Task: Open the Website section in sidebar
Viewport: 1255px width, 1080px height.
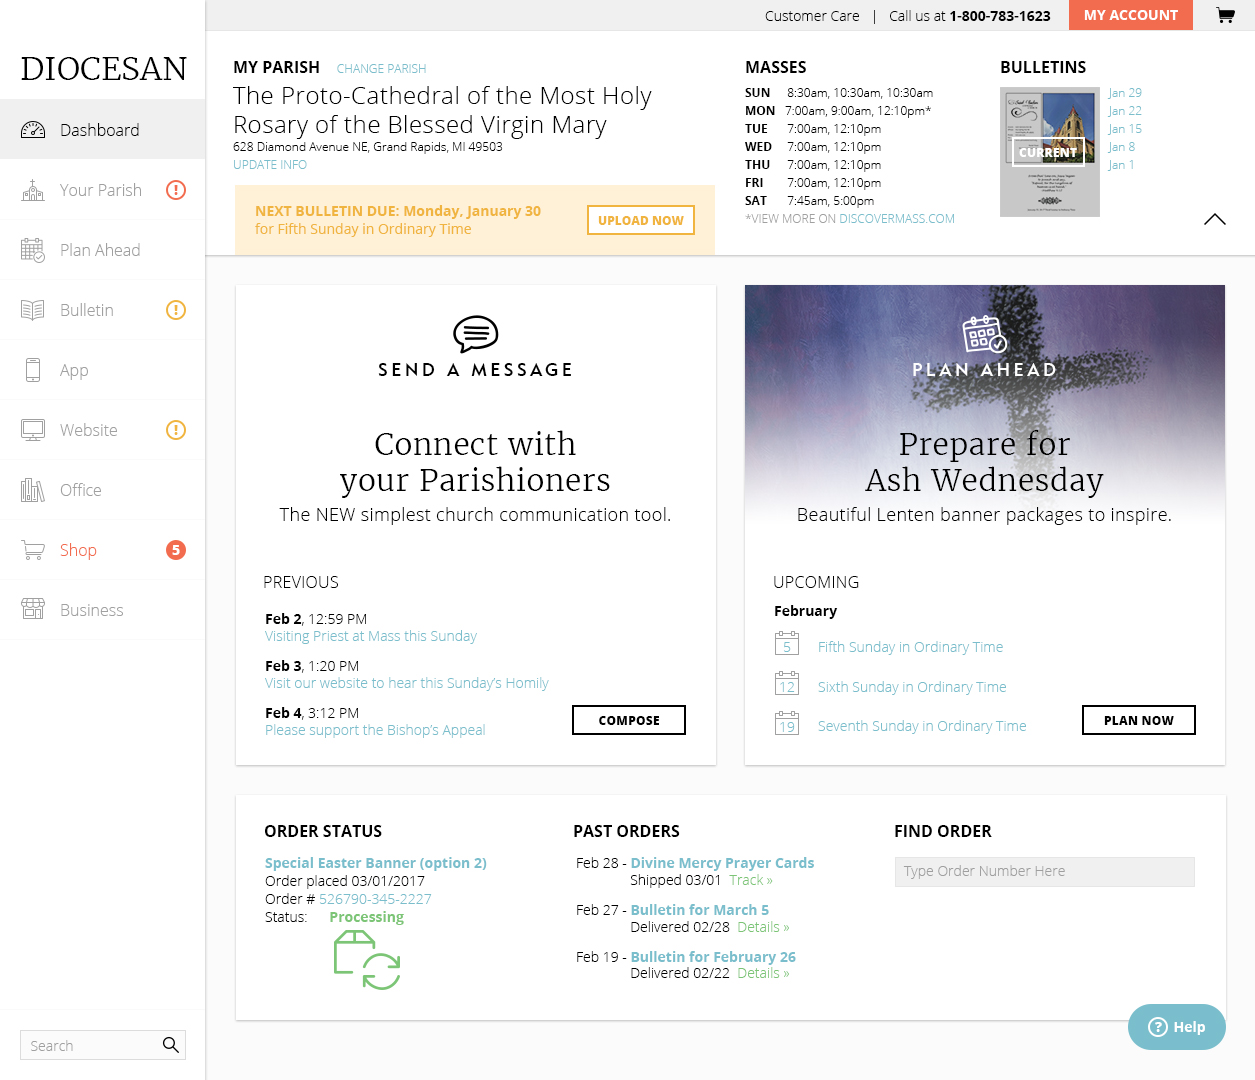Action: [x=88, y=430]
